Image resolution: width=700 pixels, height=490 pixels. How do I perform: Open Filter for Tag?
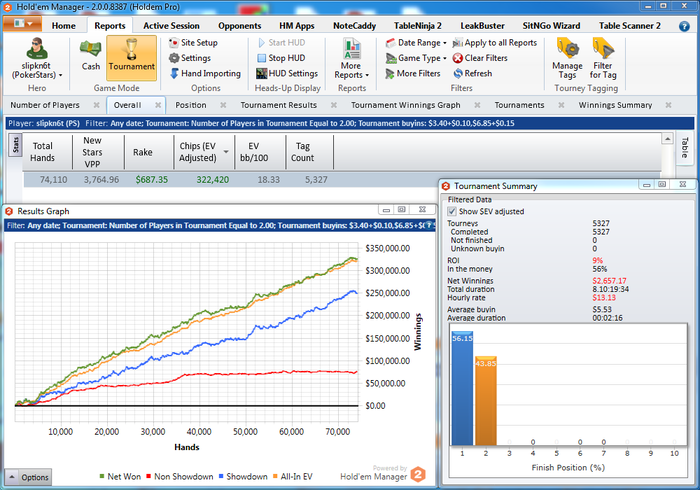point(603,59)
